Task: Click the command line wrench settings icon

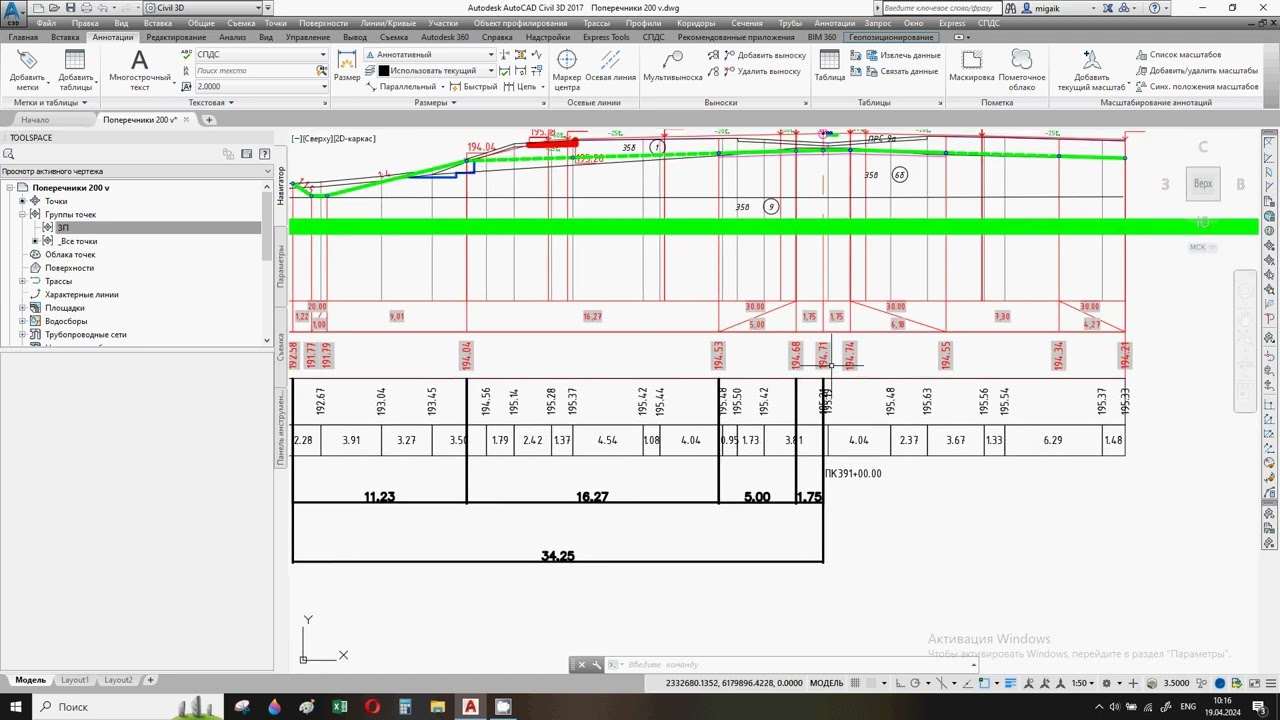Action: click(x=598, y=665)
